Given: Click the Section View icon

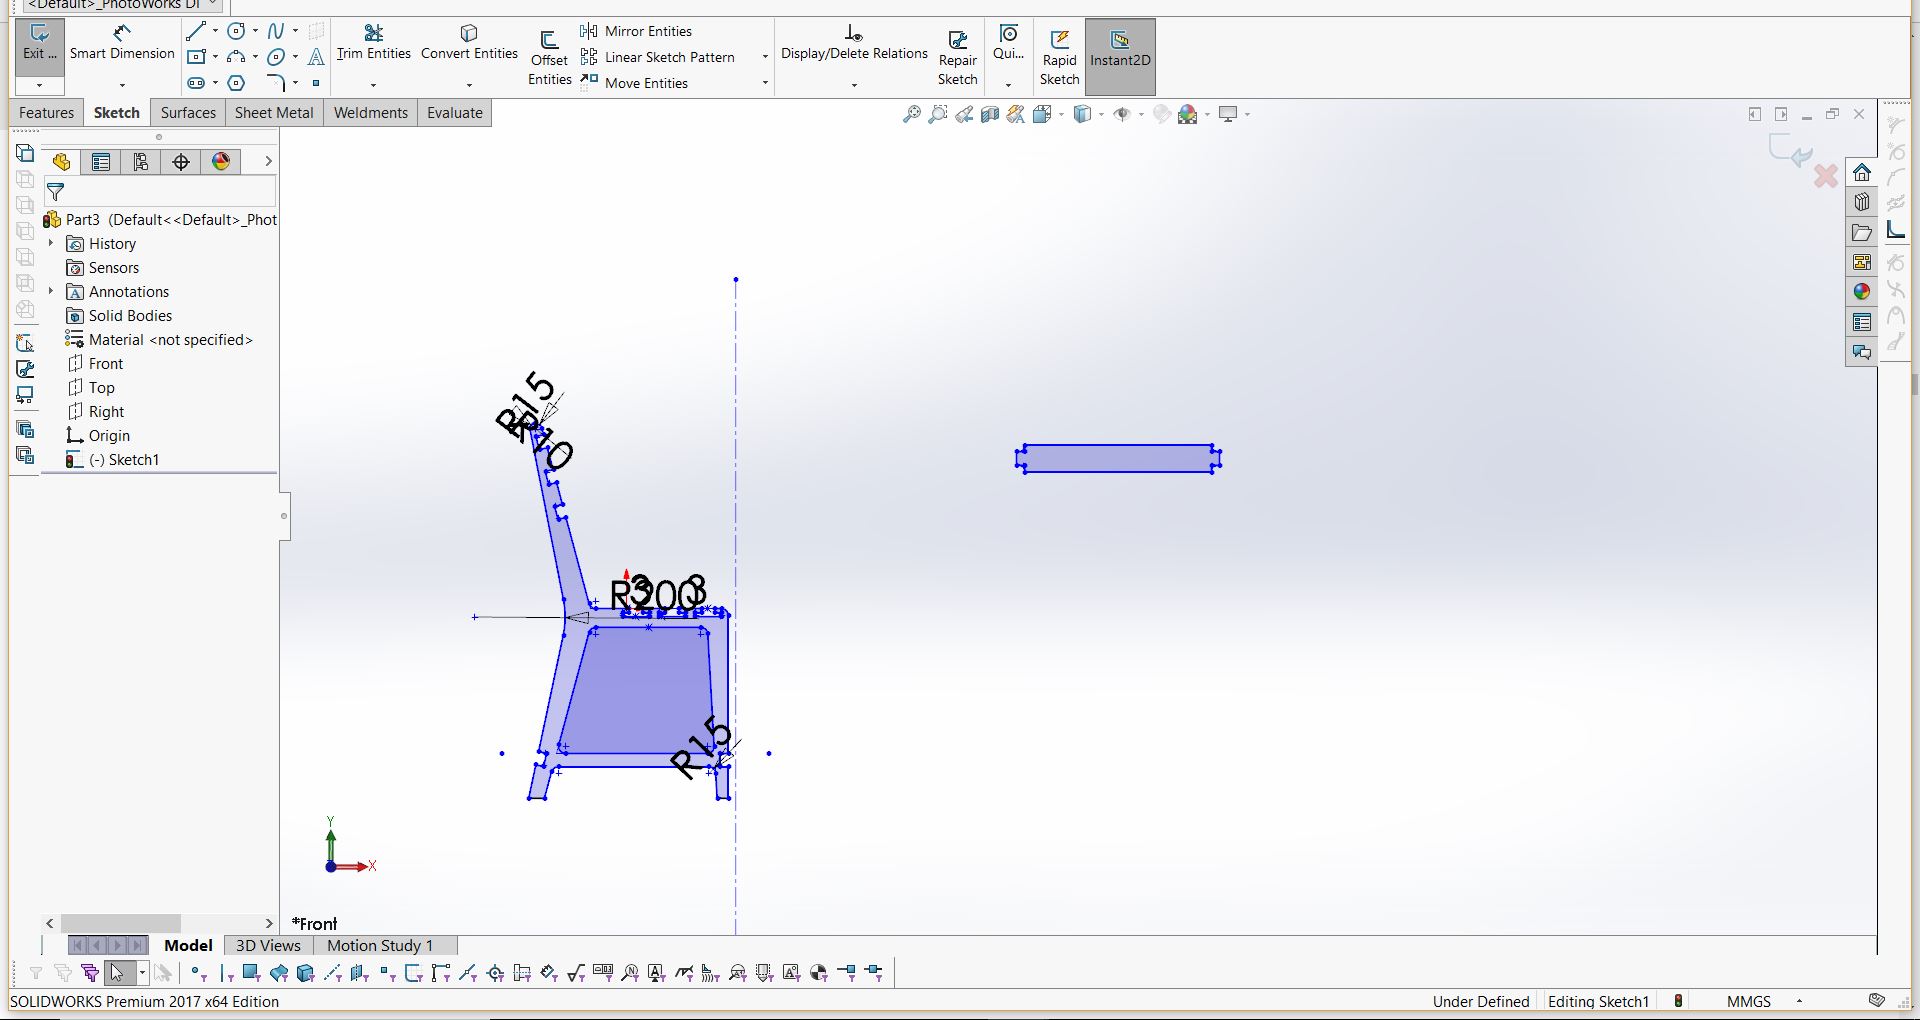Looking at the screenshot, I should 990,114.
